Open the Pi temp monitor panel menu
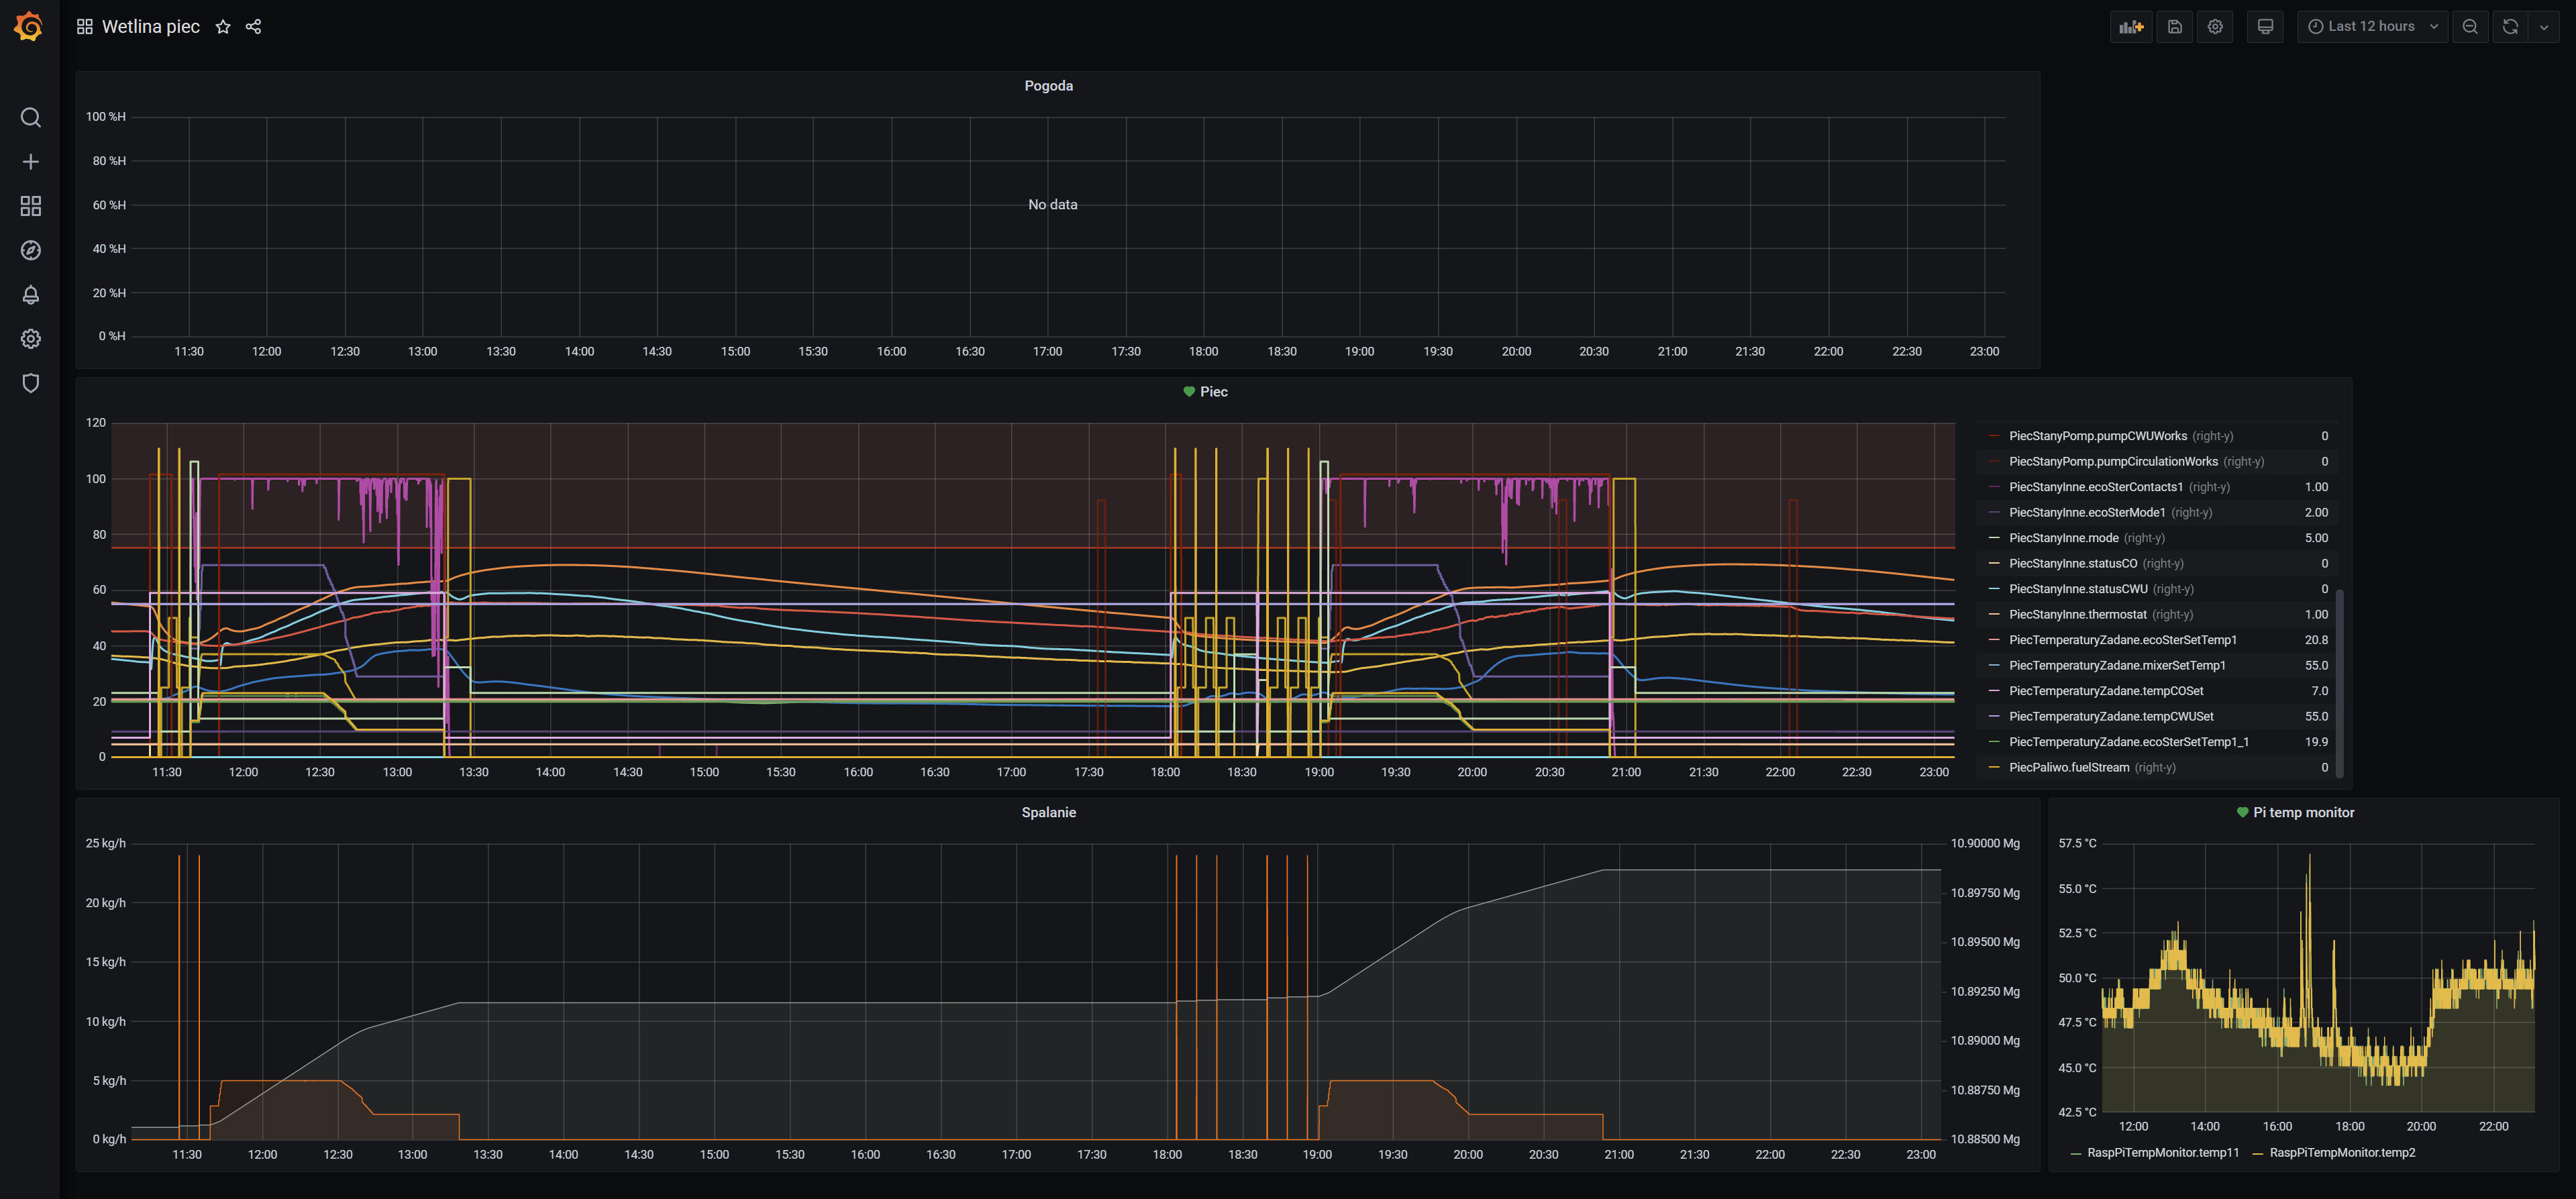Image resolution: width=2576 pixels, height=1199 pixels. pos(2303,813)
